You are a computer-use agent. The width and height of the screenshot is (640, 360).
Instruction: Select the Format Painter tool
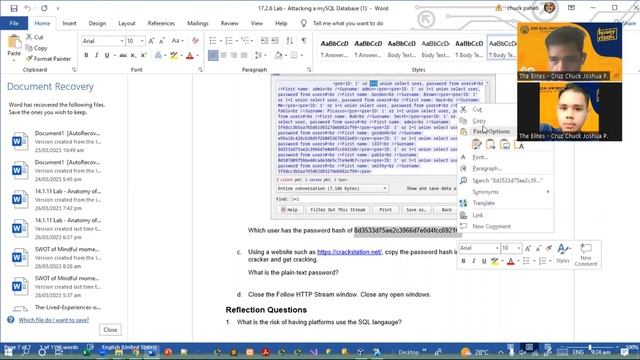coord(48,59)
